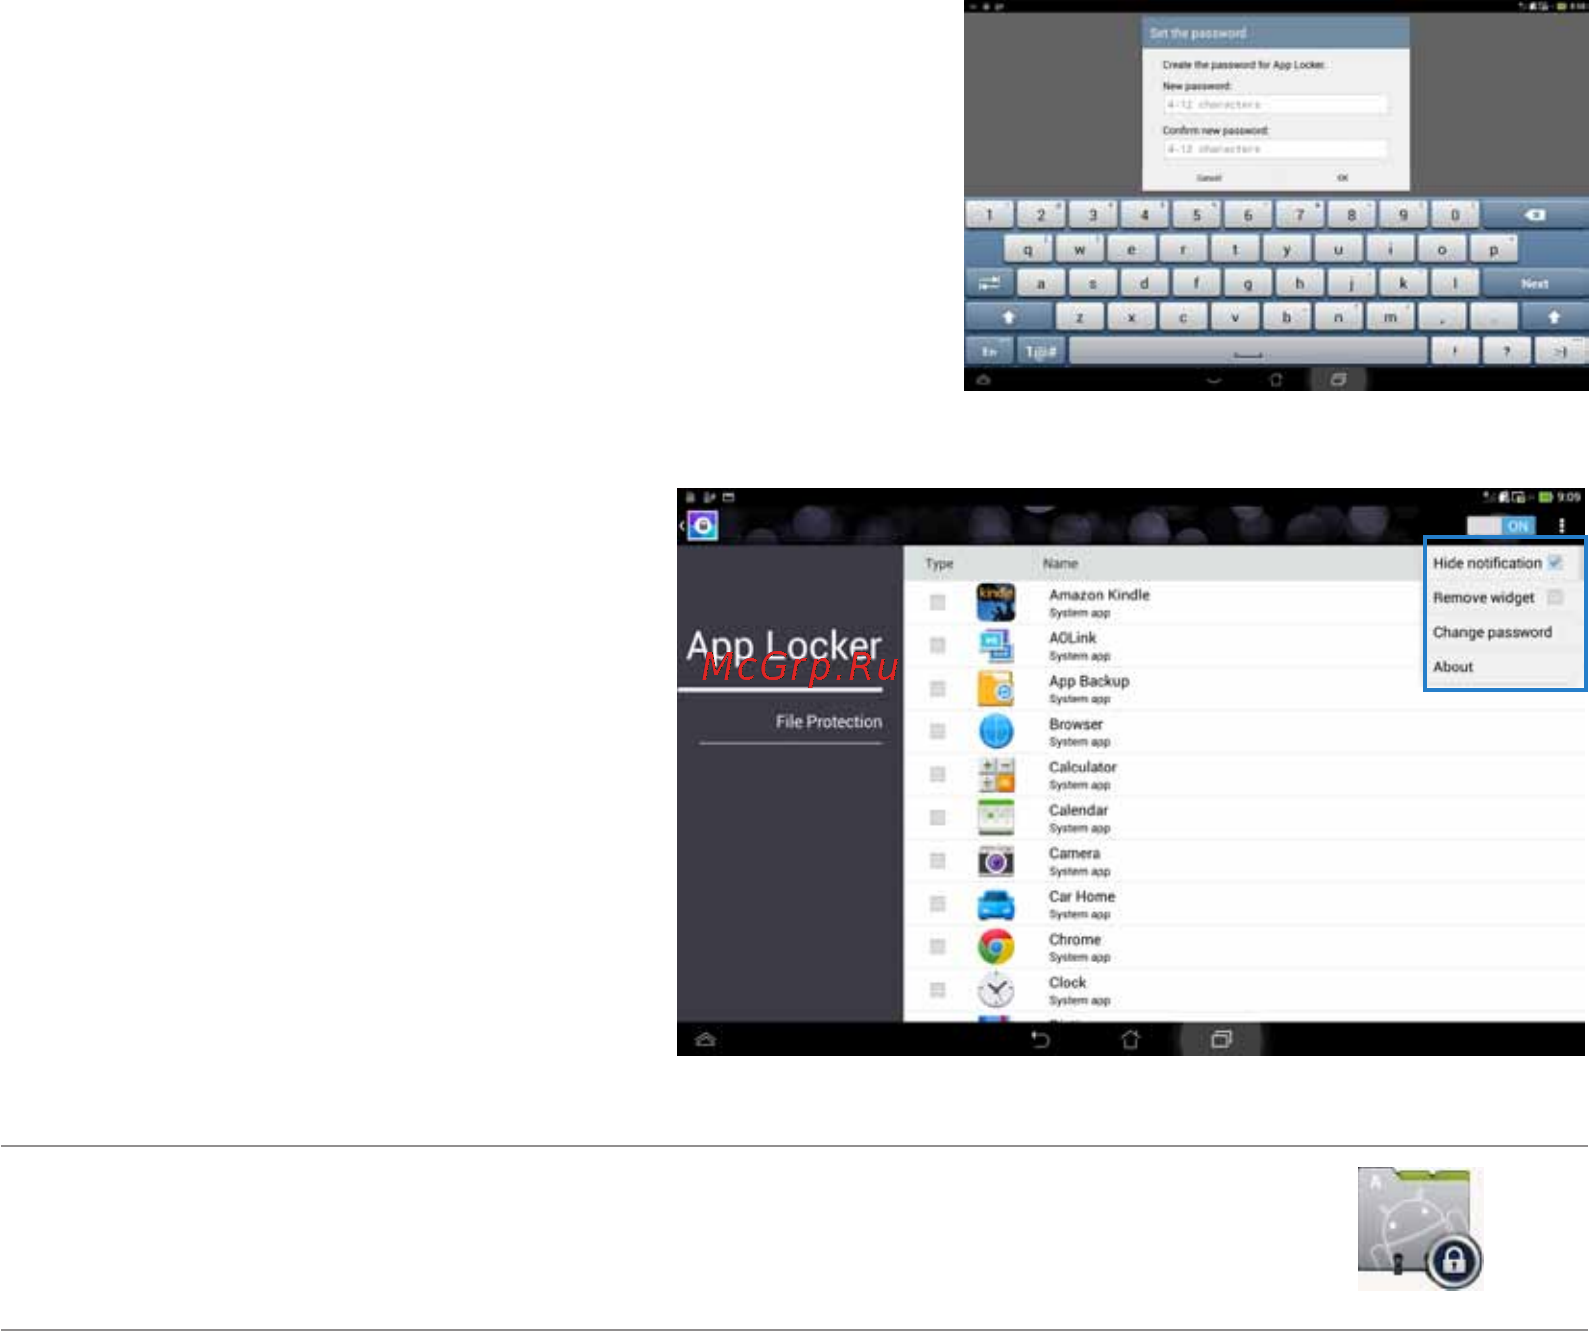Tap the exclamation mark key
Viewport: 1589px width, 1331px height.
point(1454,351)
